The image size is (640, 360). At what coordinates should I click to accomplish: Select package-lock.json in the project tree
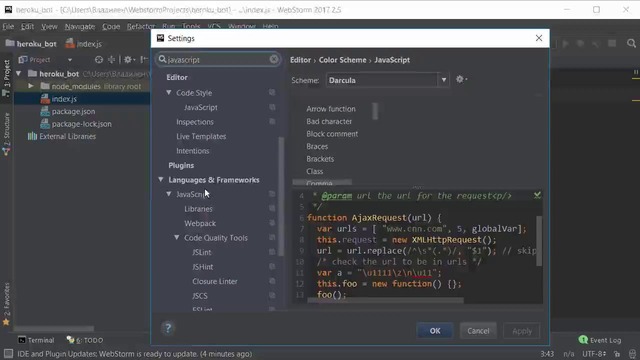[x=81, y=124]
